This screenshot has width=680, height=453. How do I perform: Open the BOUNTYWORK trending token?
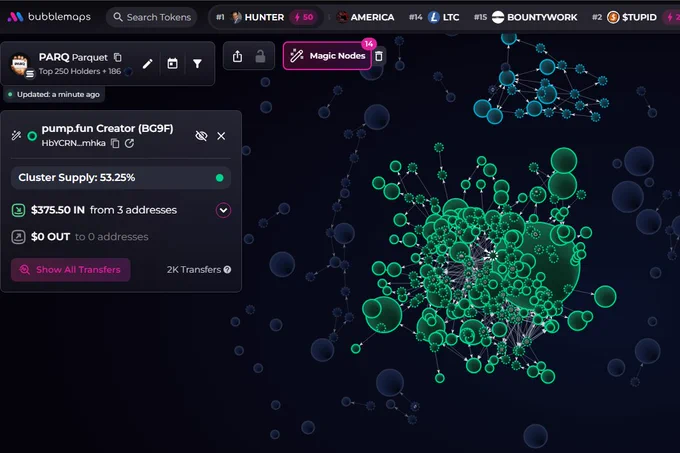click(x=526, y=17)
